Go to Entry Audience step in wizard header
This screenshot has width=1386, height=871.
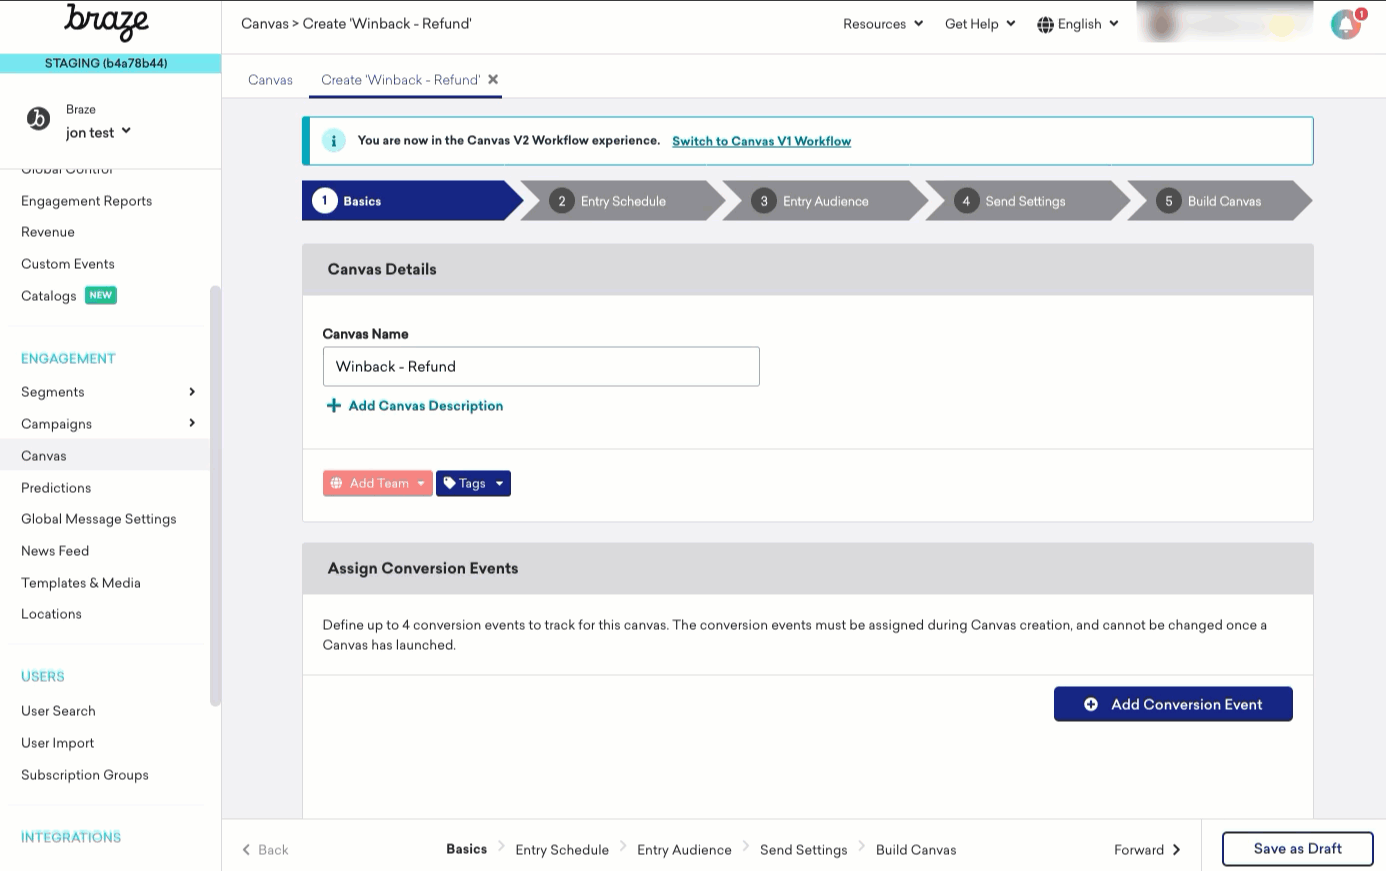pyautogui.click(x=826, y=201)
